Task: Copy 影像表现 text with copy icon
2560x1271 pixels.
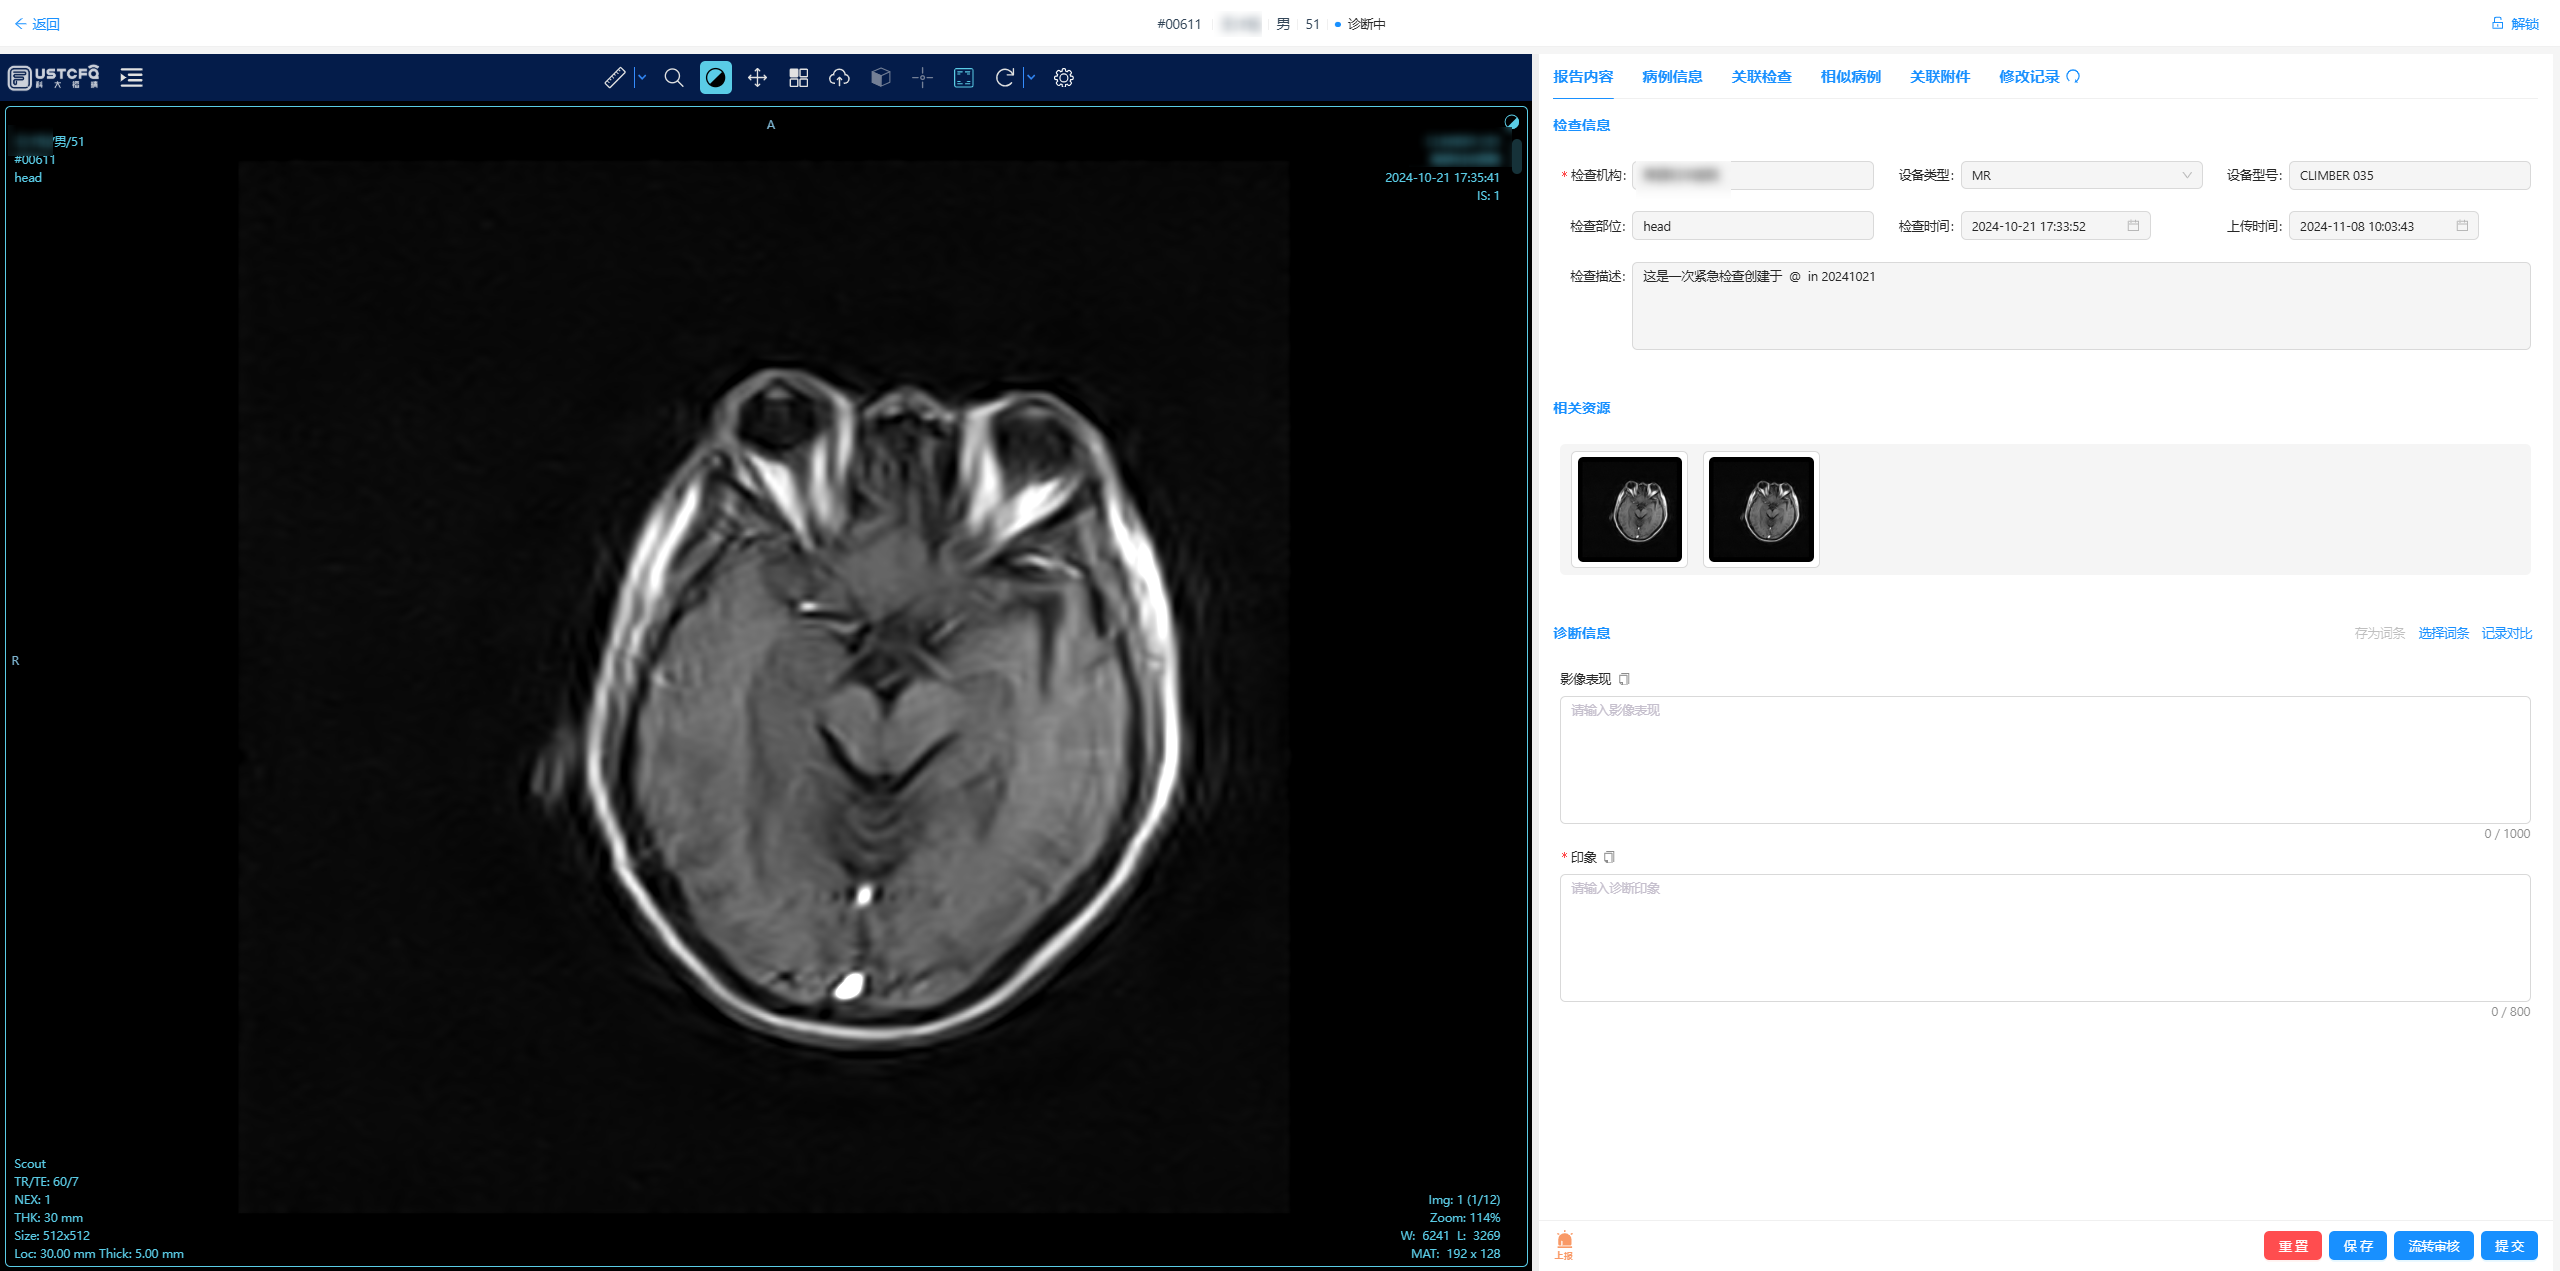Action: (1624, 679)
